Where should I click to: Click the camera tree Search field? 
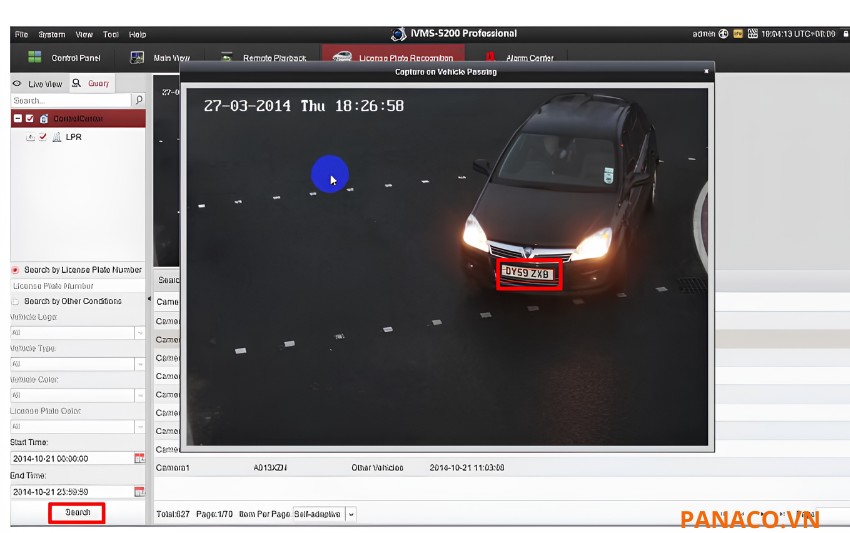(71, 100)
